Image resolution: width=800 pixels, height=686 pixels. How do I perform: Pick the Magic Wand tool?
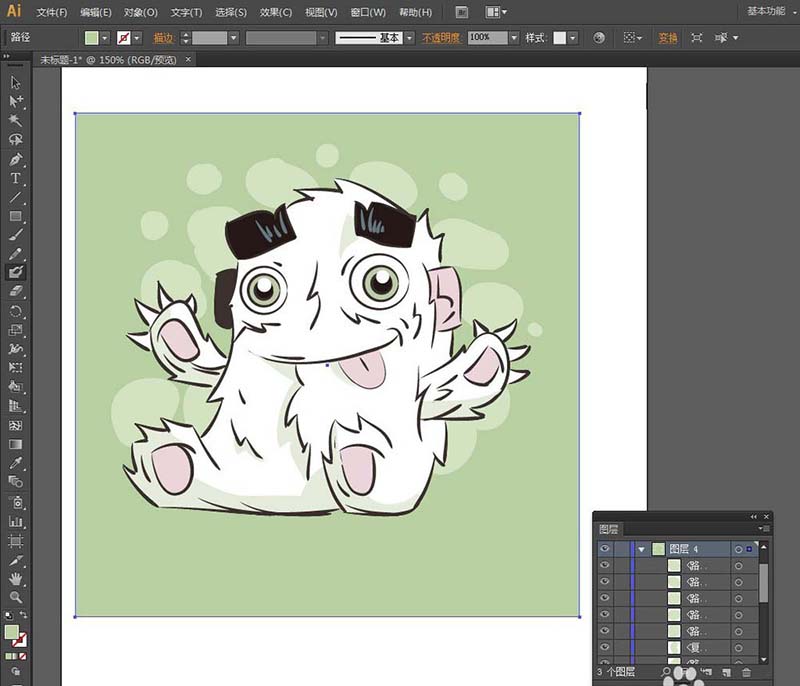pos(15,120)
